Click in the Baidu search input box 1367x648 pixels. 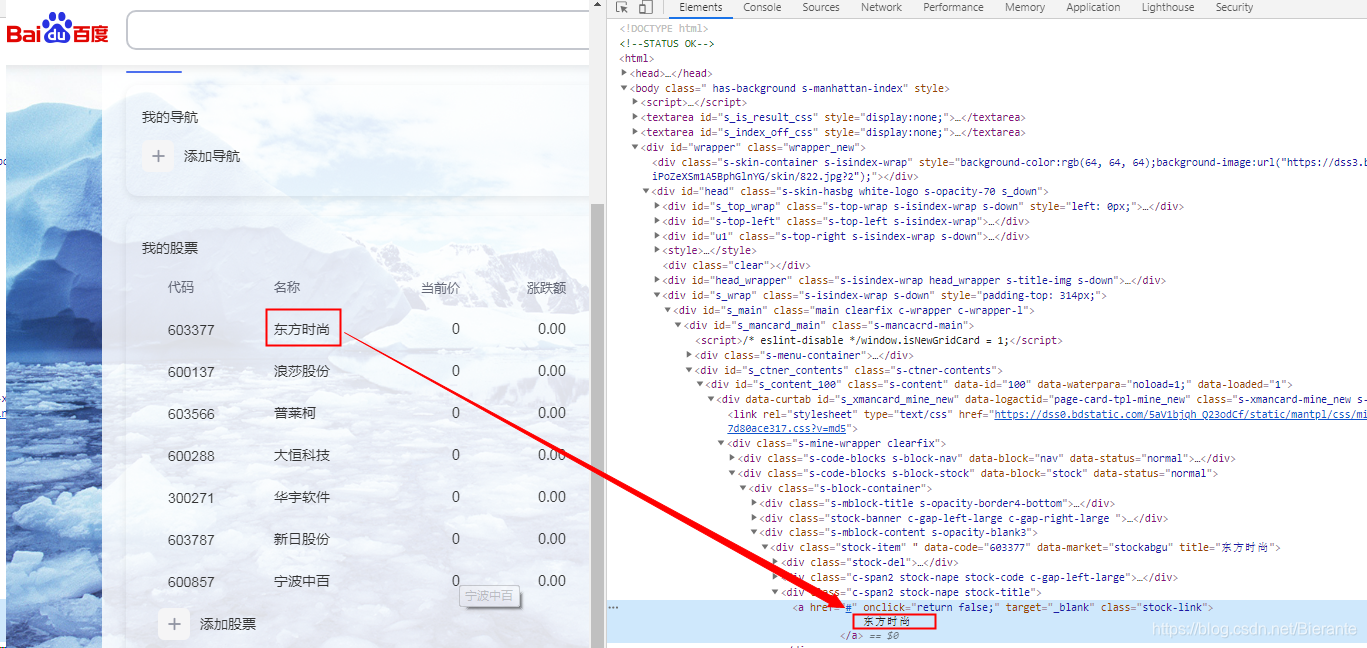[360, 30]
